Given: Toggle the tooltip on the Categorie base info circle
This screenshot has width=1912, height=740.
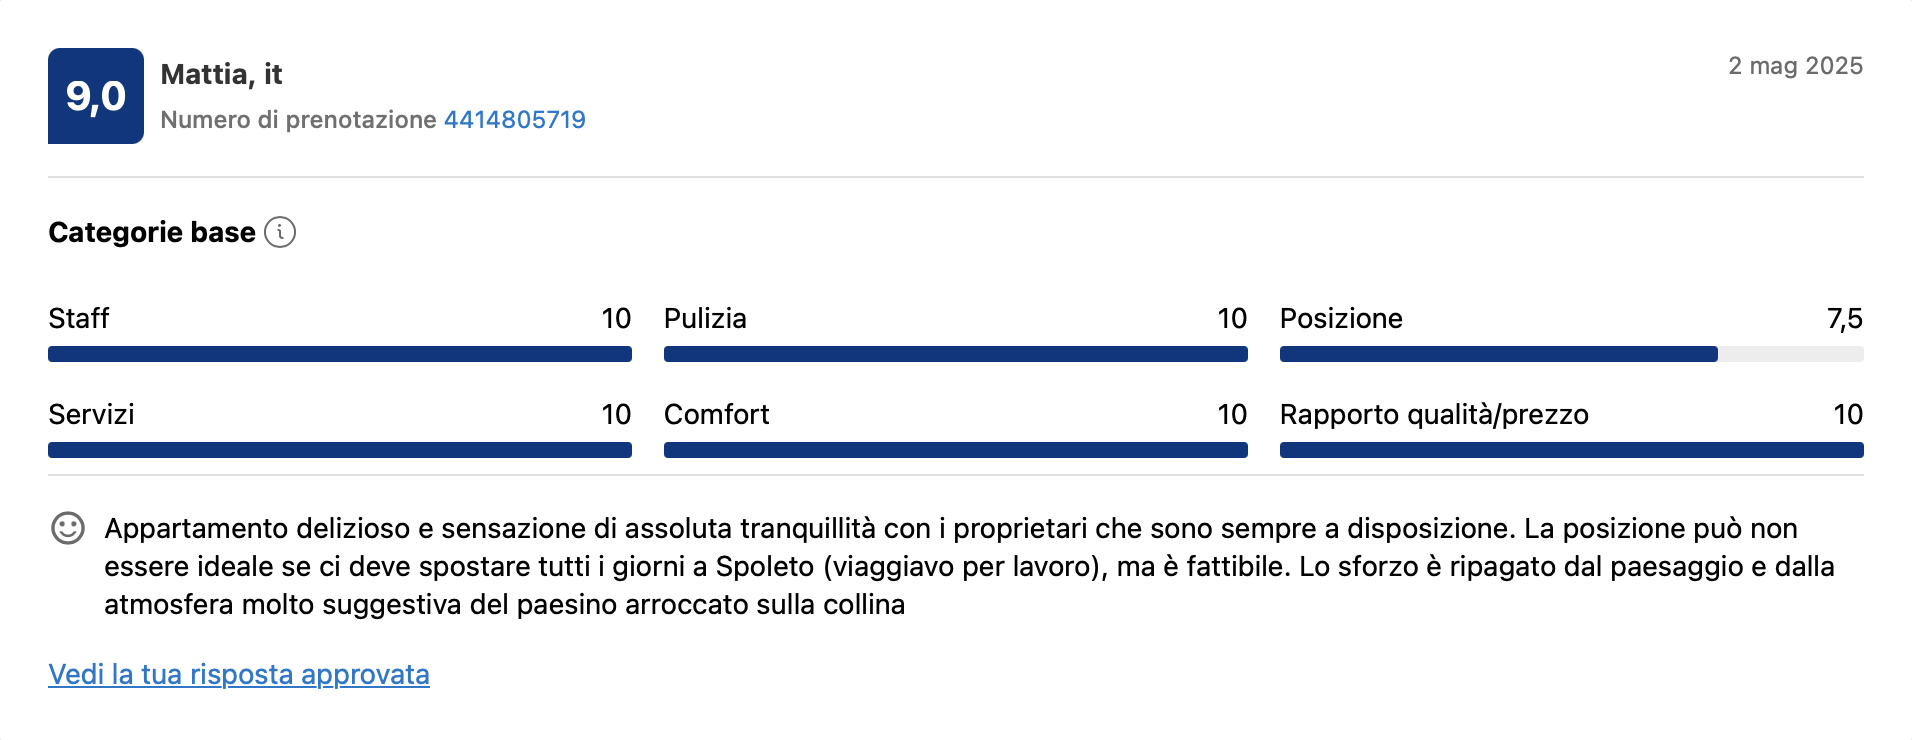Looking at the screenshot, I should click(x=281, y=232).
